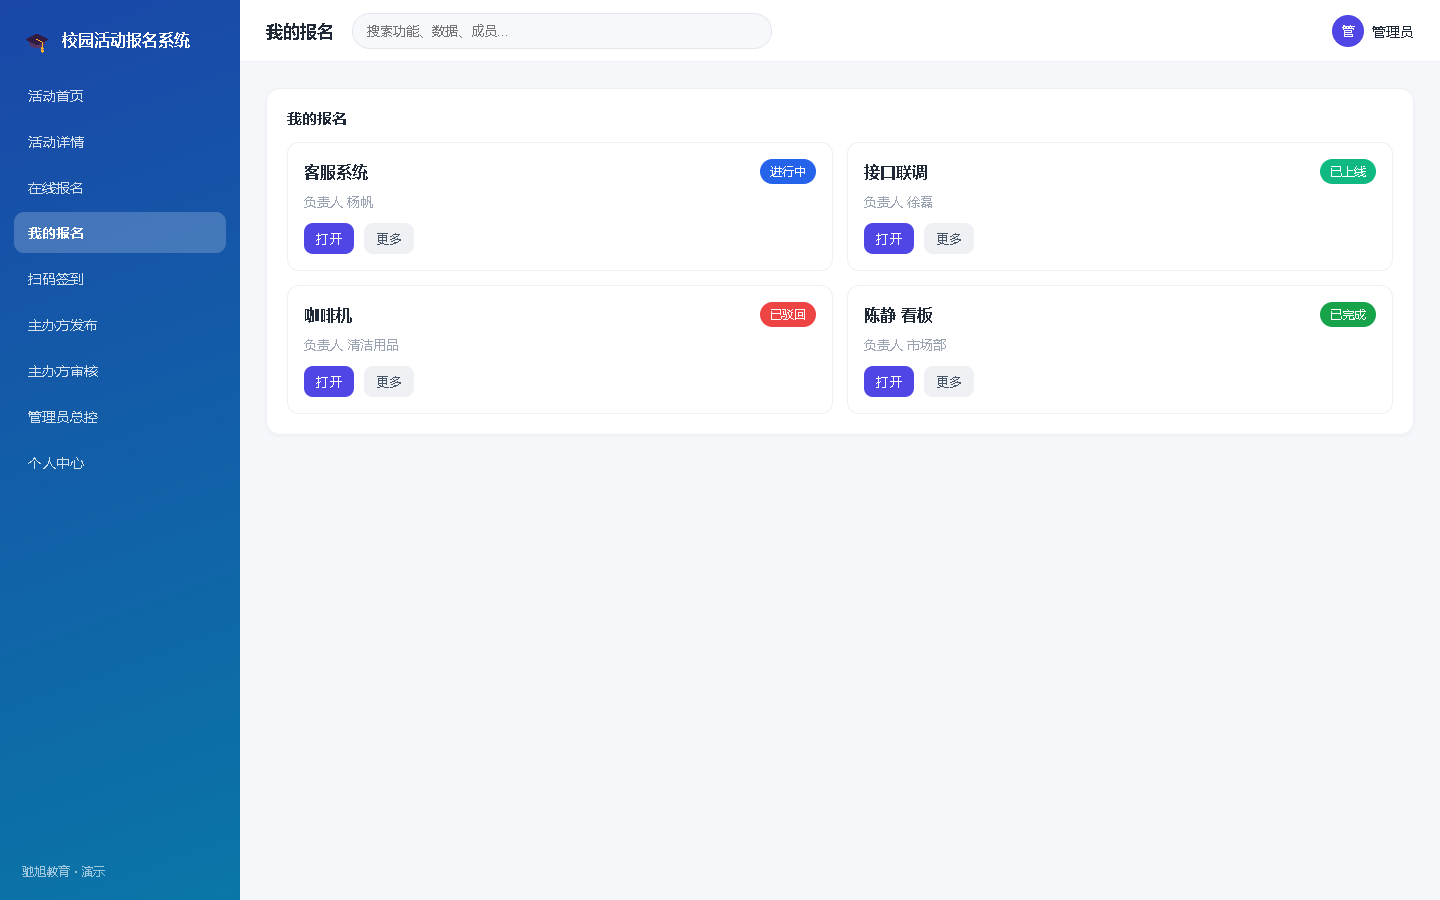Open 扫码签到 page

coord(120,279)
